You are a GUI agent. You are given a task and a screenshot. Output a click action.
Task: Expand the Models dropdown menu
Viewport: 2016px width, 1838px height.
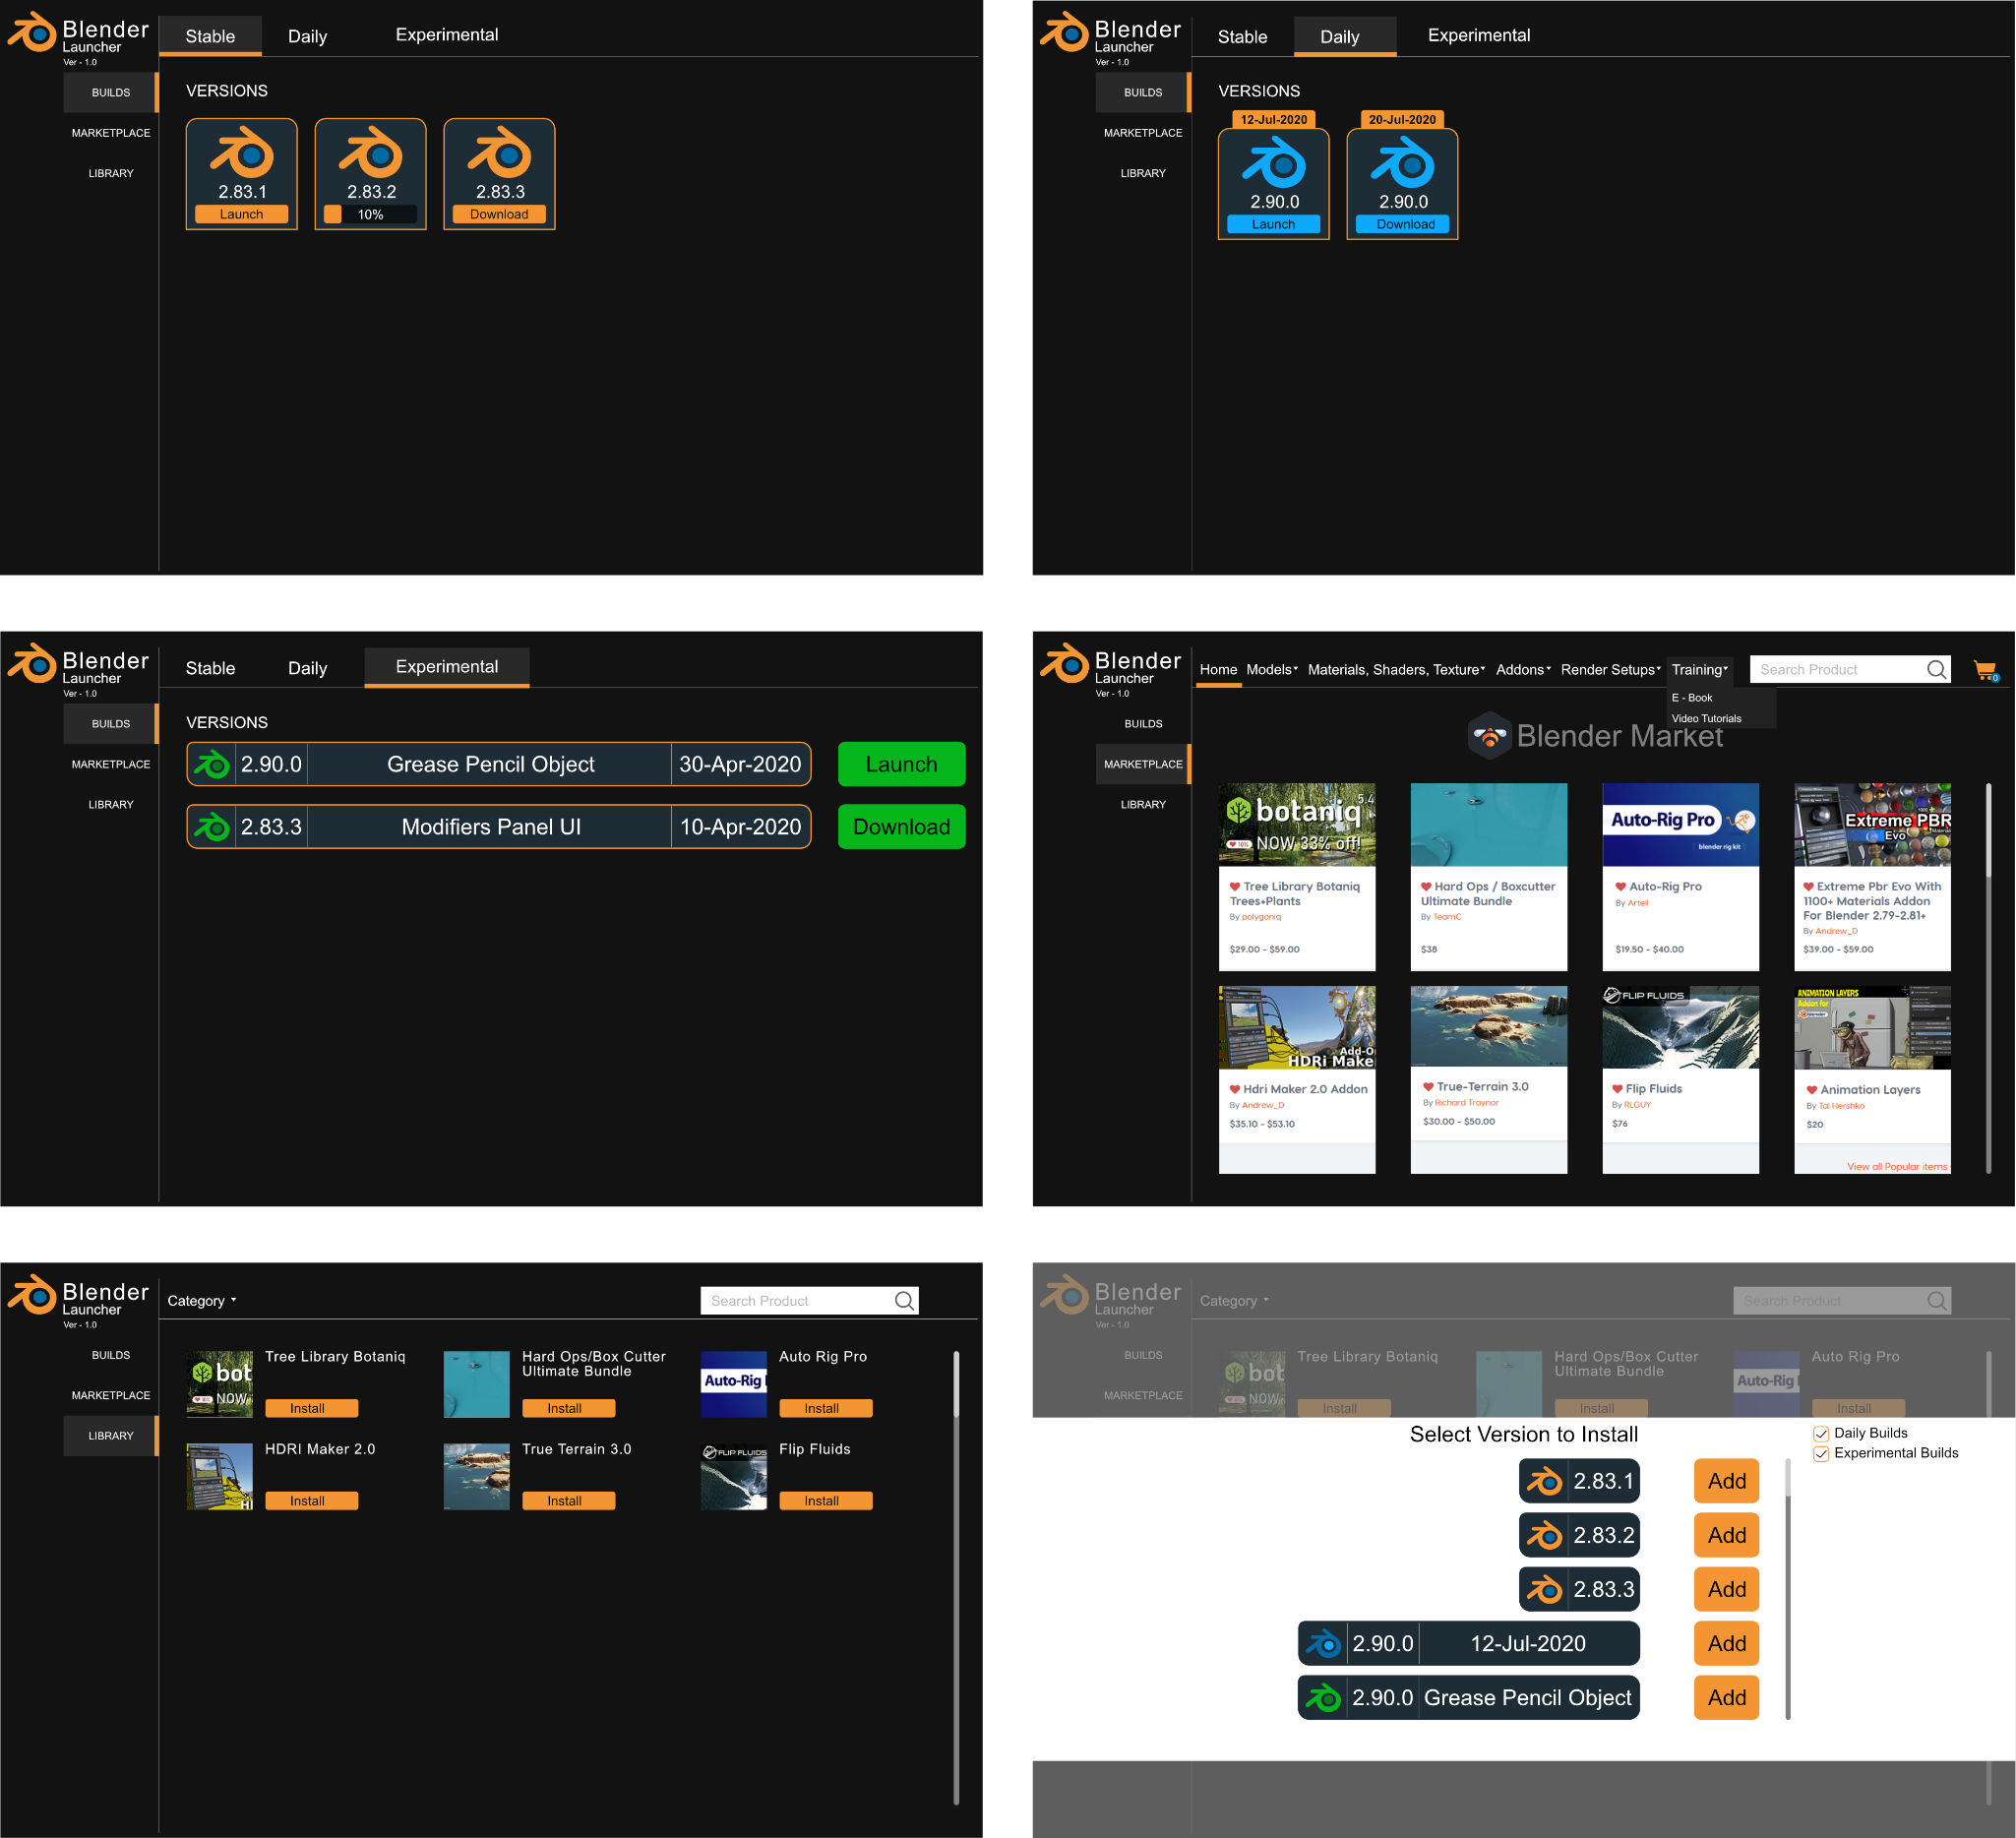[1272, 670]
